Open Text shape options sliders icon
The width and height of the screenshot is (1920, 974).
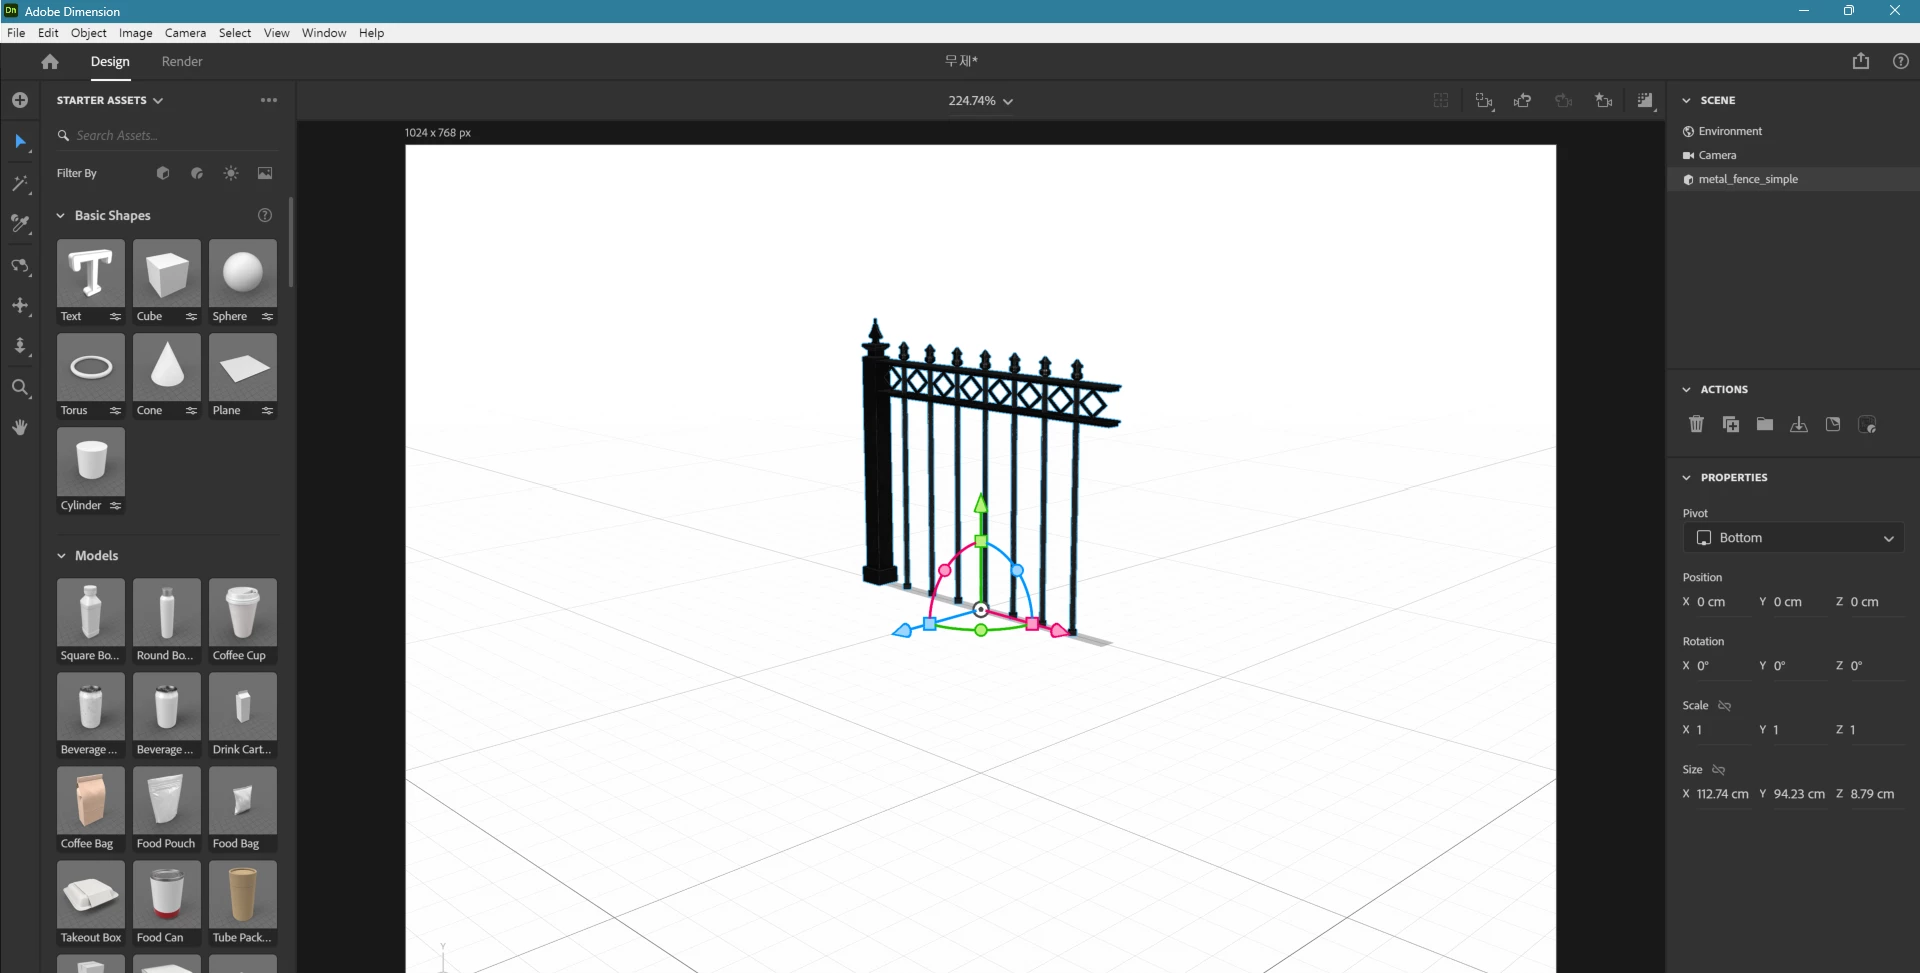click(x=115, y=317)
